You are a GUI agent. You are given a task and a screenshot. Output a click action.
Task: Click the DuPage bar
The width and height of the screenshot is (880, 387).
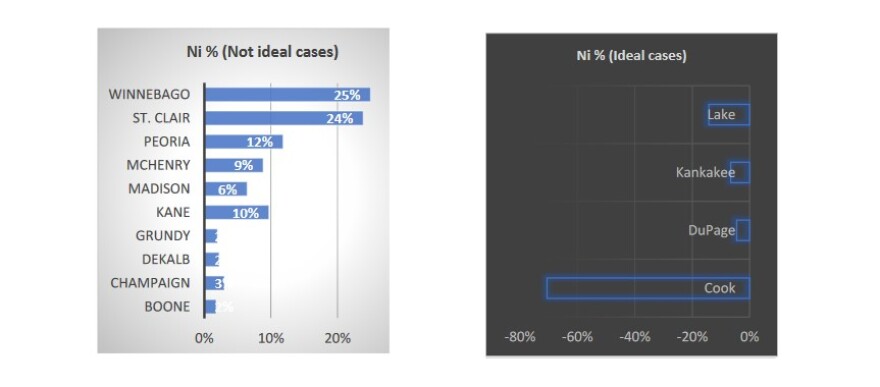(743, 231)
